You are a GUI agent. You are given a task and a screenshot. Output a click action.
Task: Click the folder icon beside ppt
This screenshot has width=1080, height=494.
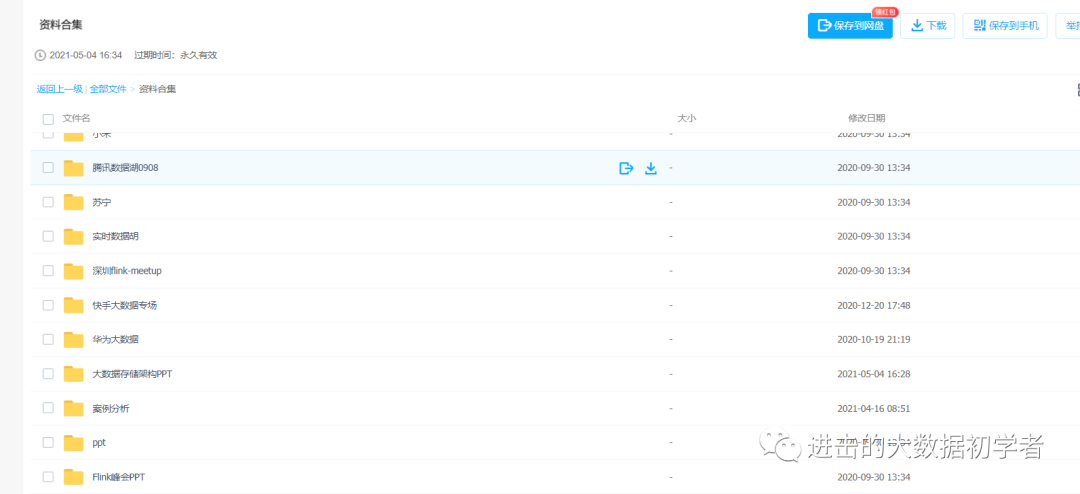(x=74, y=442)
